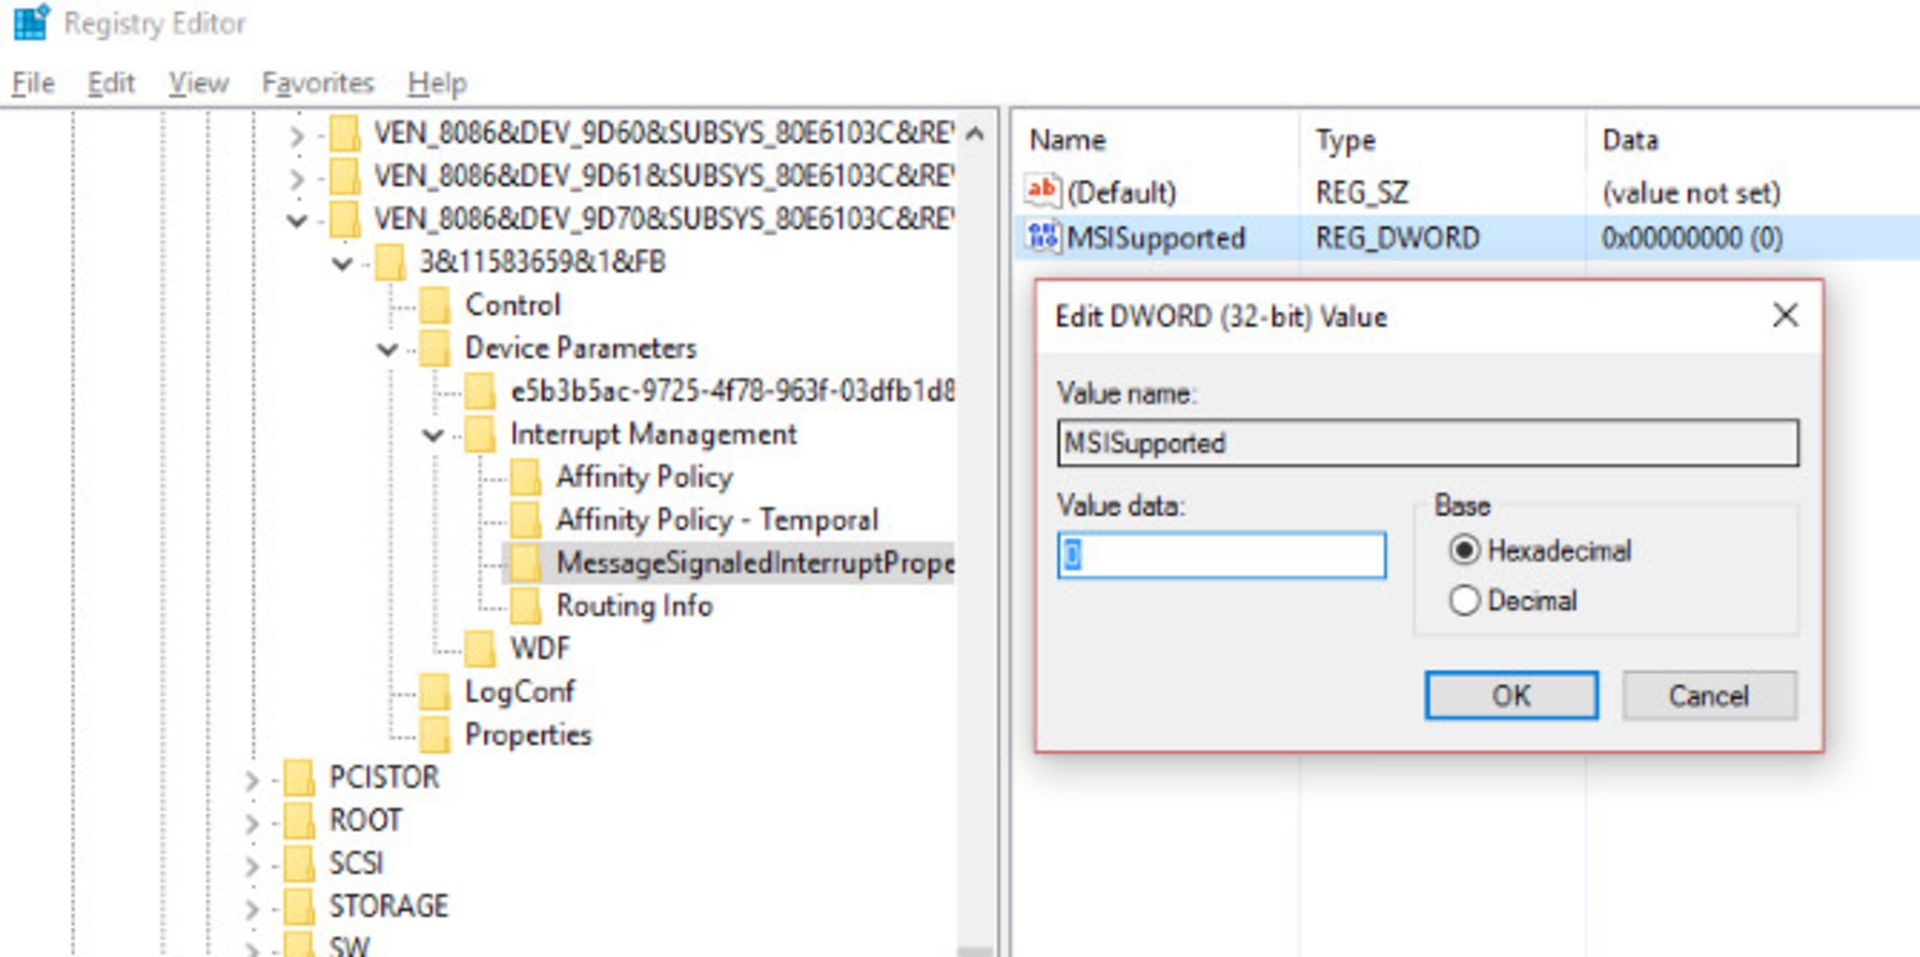
Task: Click the LogConf folder icon
Action: tap(434, 691)
